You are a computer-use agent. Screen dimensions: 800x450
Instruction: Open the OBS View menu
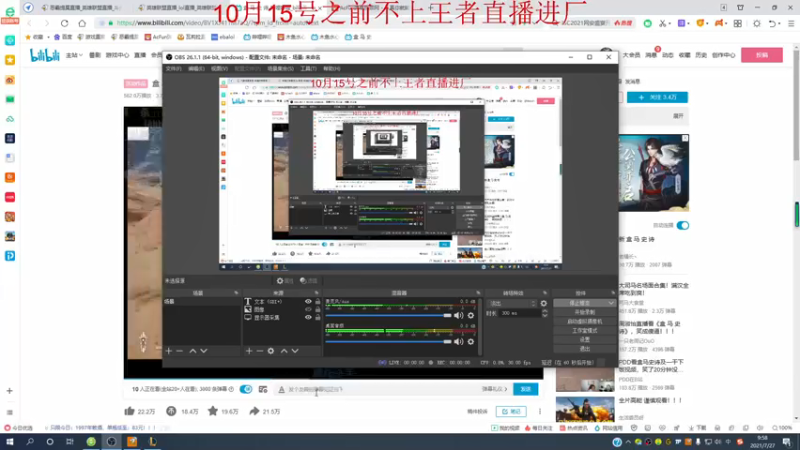[x=219, y=68]
